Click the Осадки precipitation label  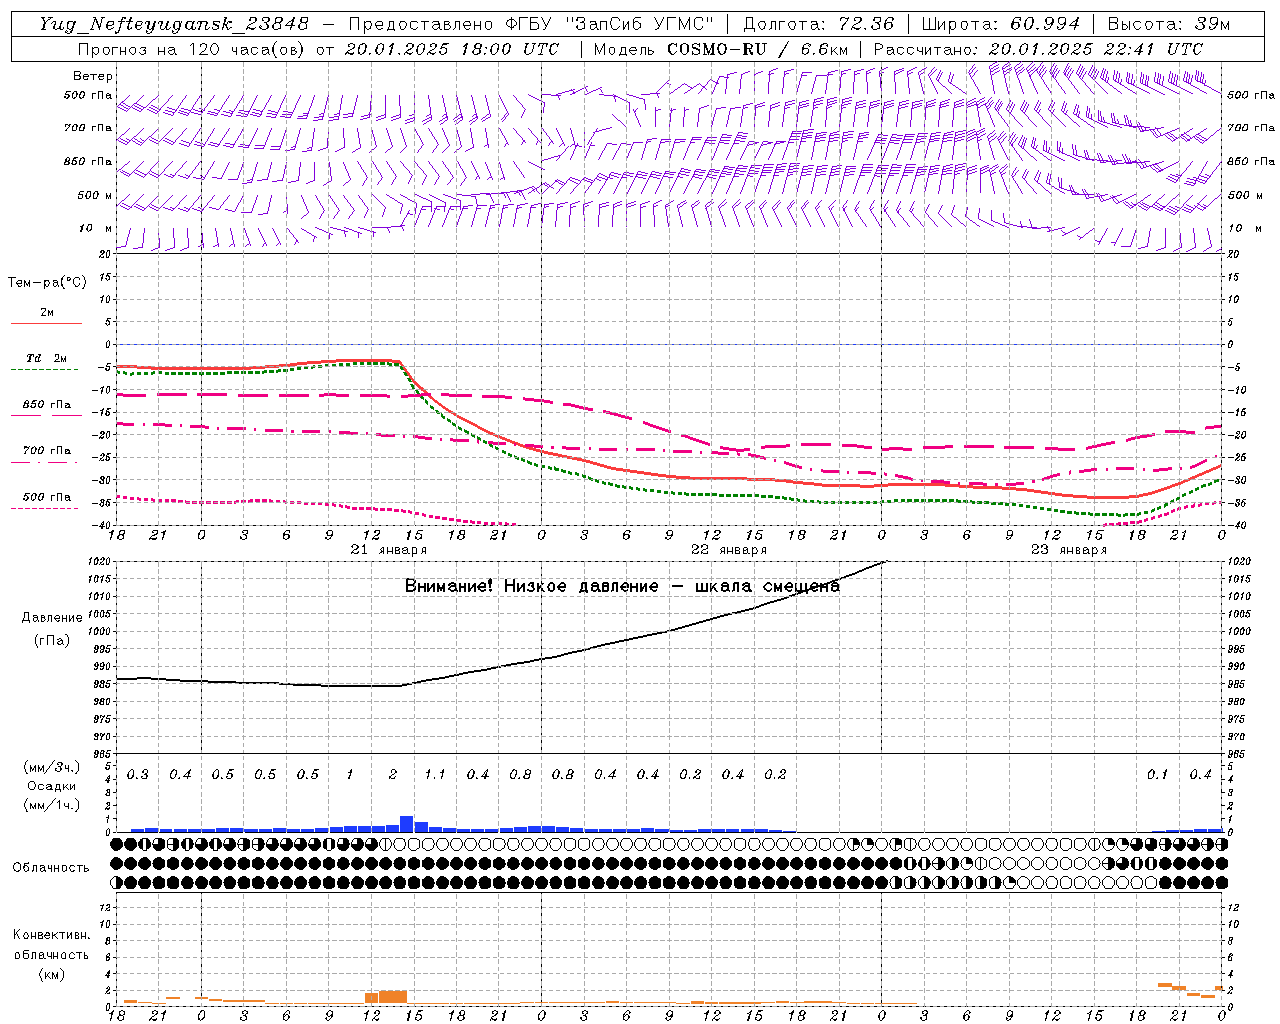pos(52,786)
